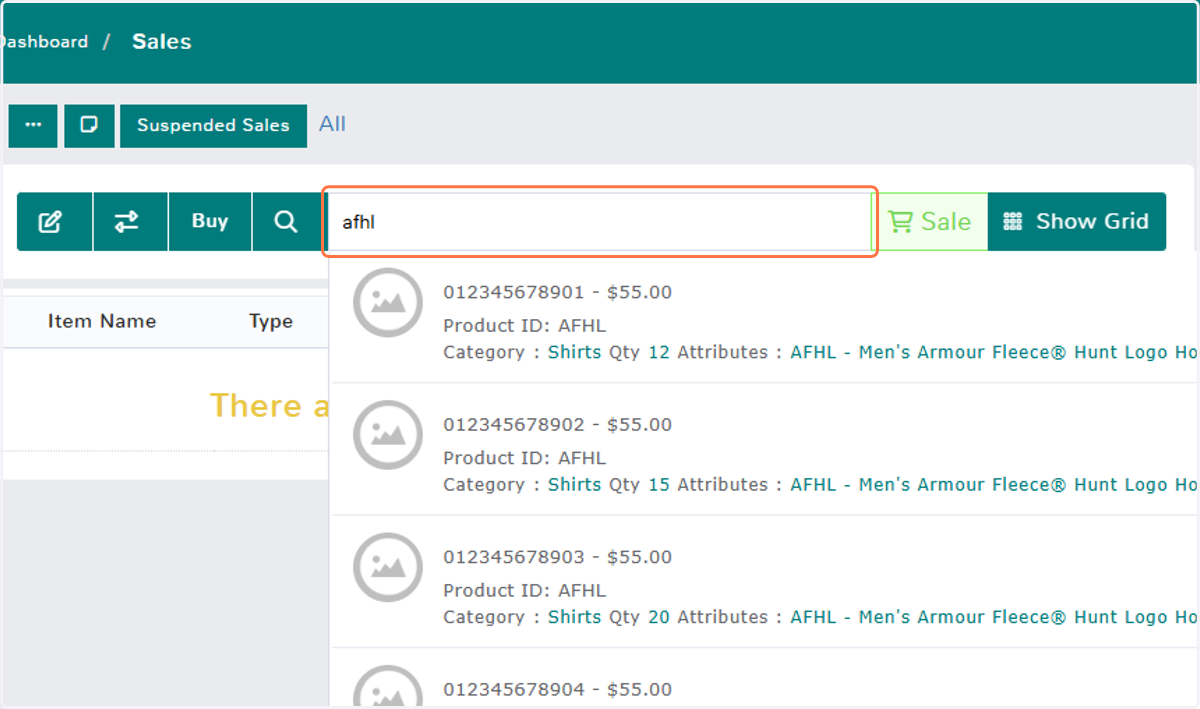Screen dimensions: 1200x709
Task: Open Suspended Sales
Action: click(213, 126)
